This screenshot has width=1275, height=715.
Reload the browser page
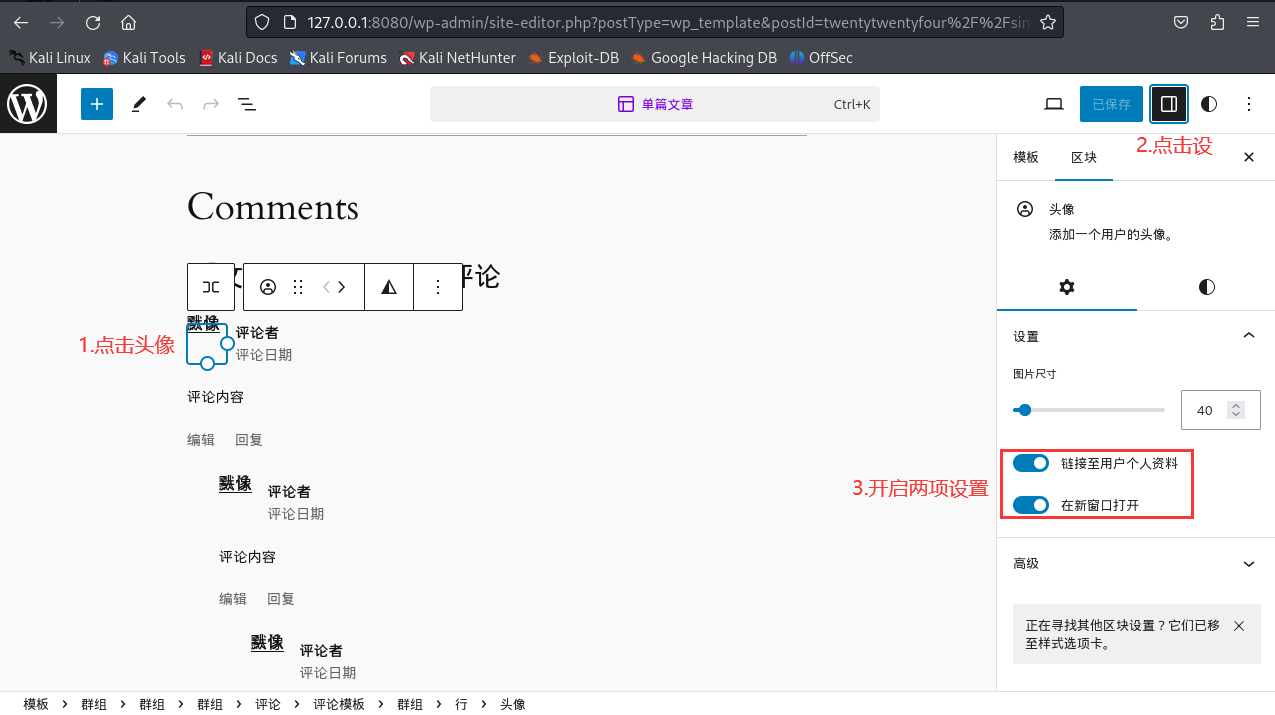point(93,22)
